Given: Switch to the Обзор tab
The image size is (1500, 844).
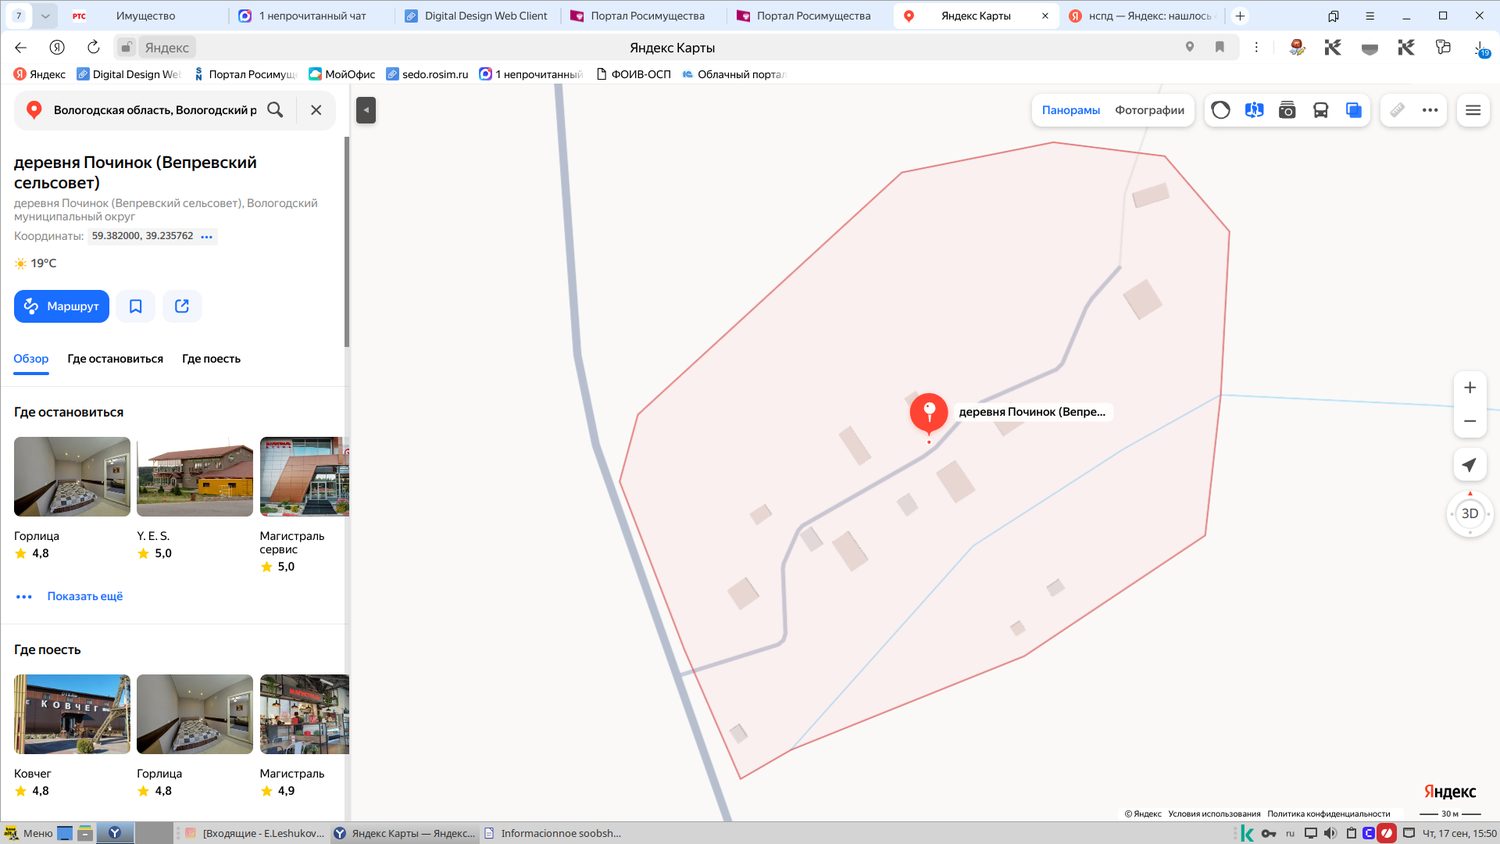Looking at the screenshot, I should click(x=31, y=359).
